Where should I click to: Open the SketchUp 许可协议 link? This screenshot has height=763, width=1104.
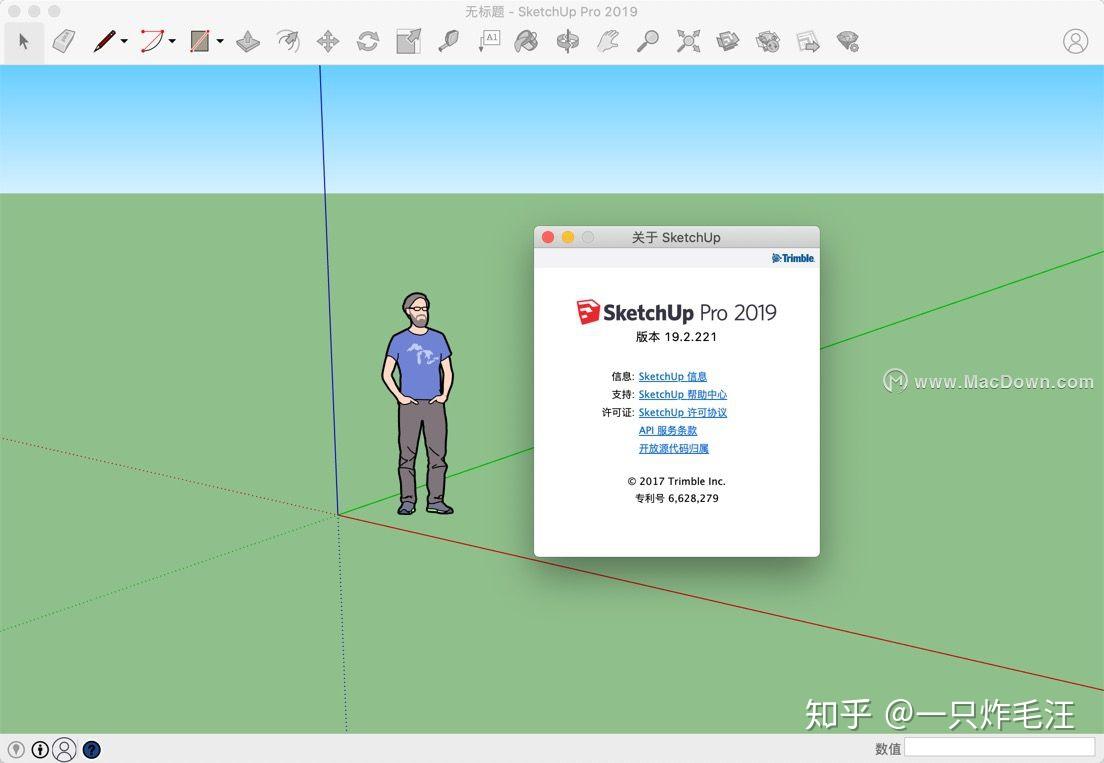(682, 412)
